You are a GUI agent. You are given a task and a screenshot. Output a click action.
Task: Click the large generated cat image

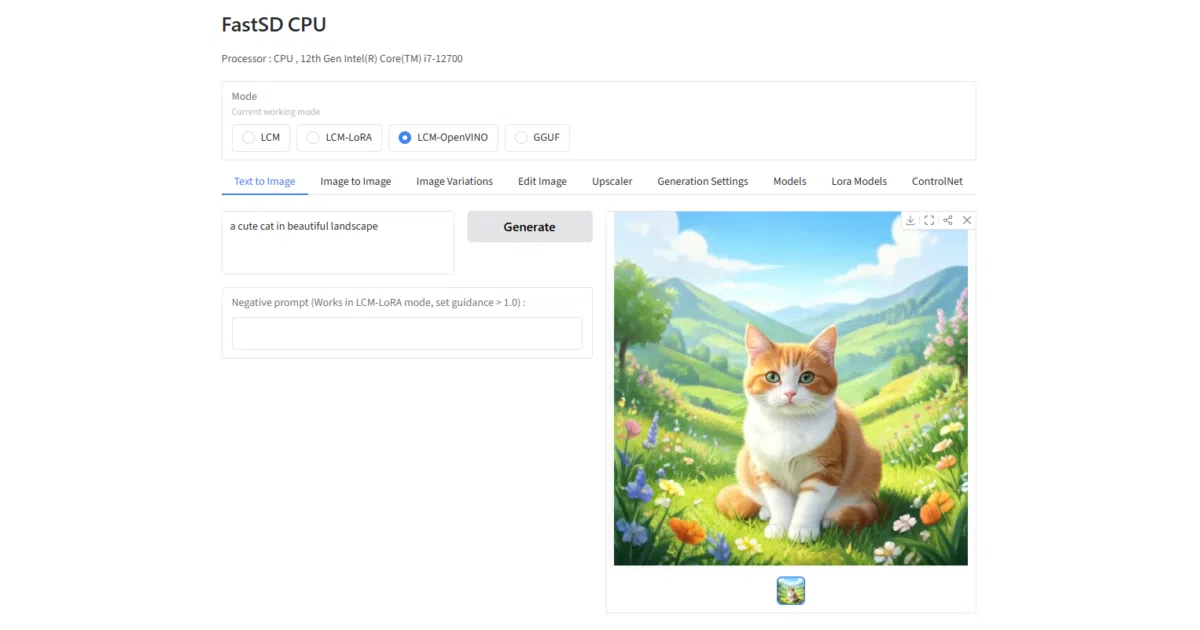[x=791, y=388]
